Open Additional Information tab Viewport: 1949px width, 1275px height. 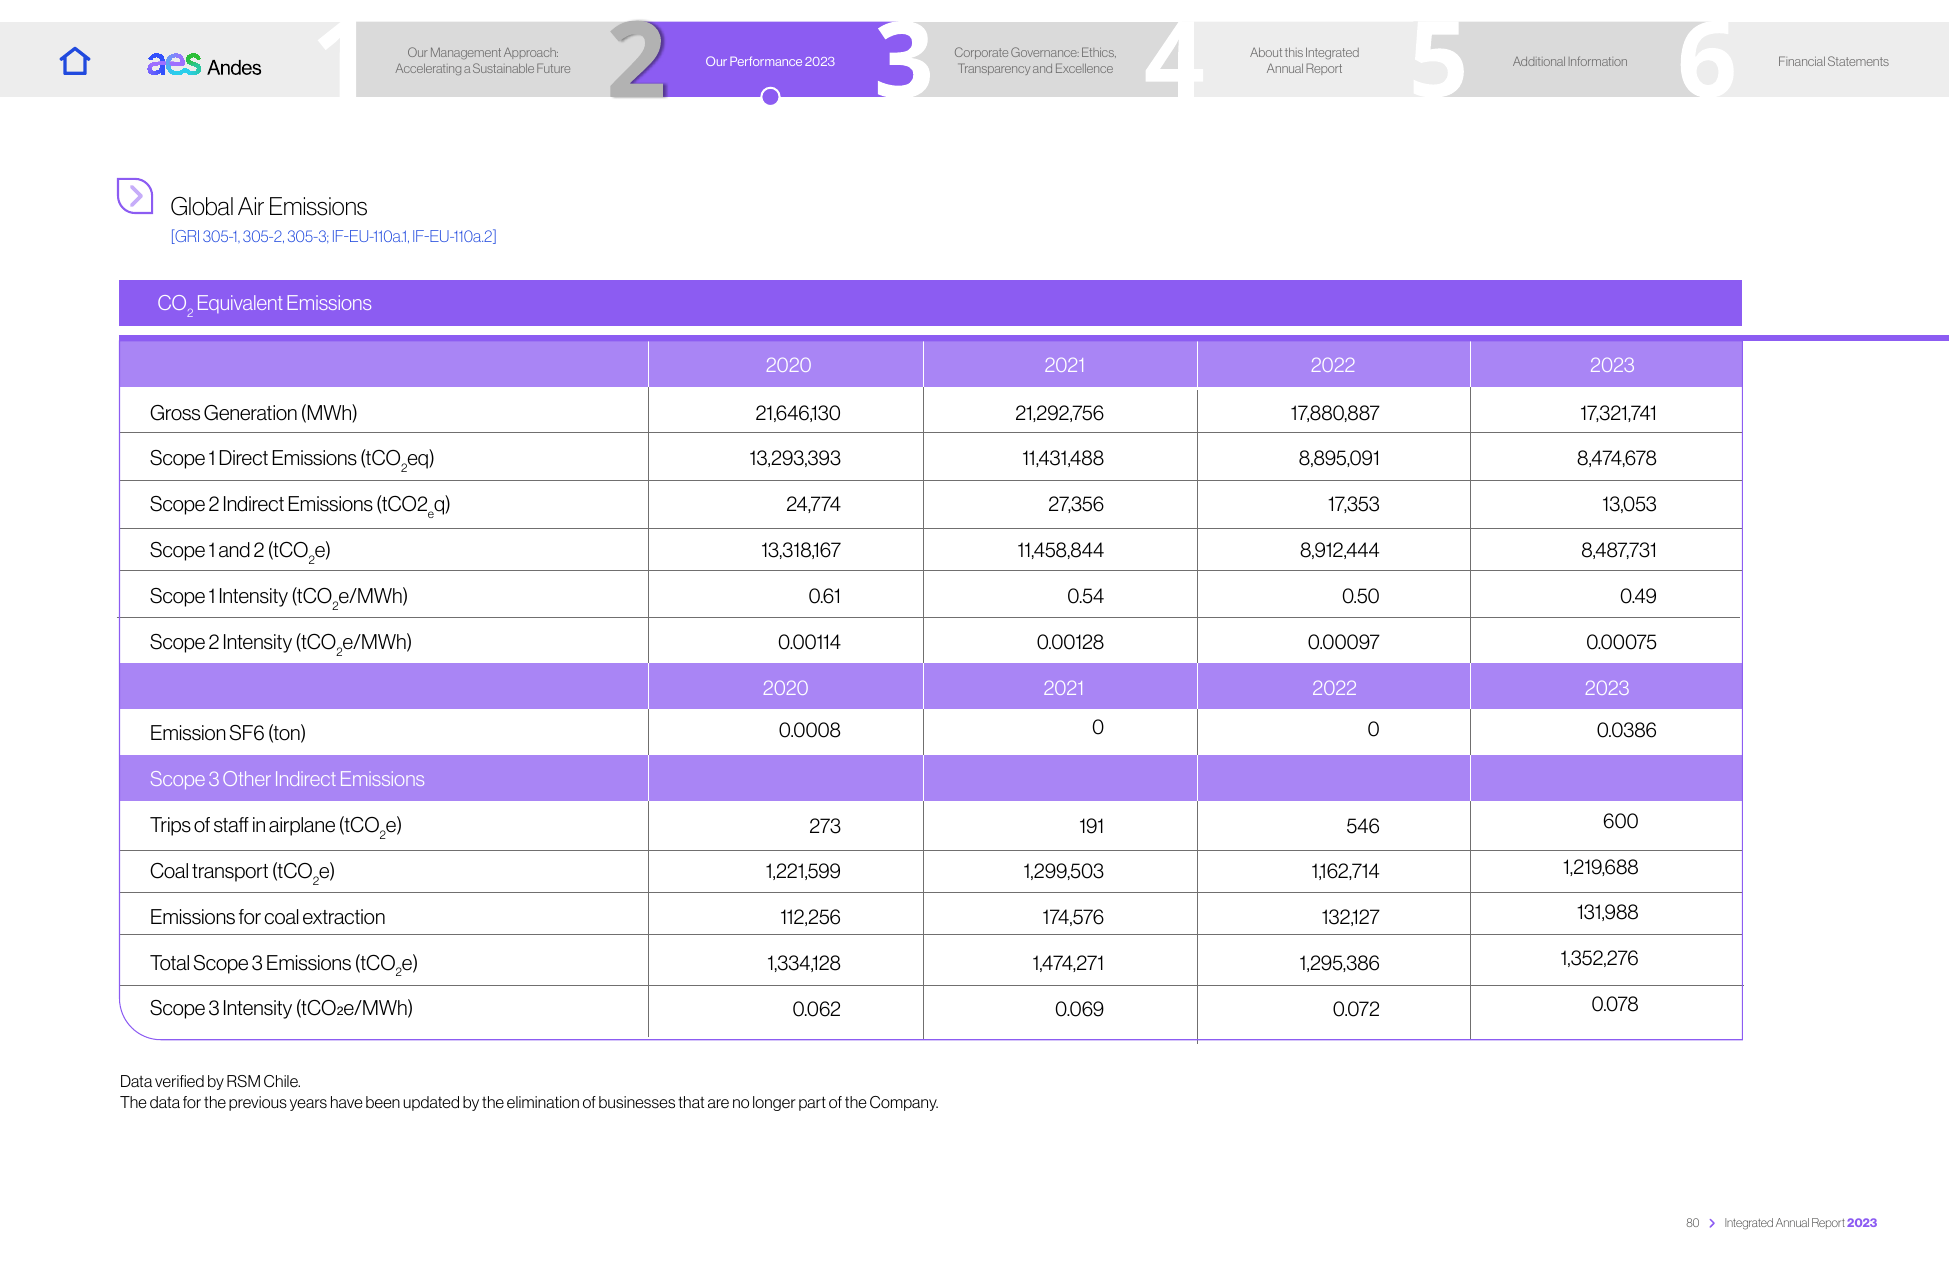1569,61
